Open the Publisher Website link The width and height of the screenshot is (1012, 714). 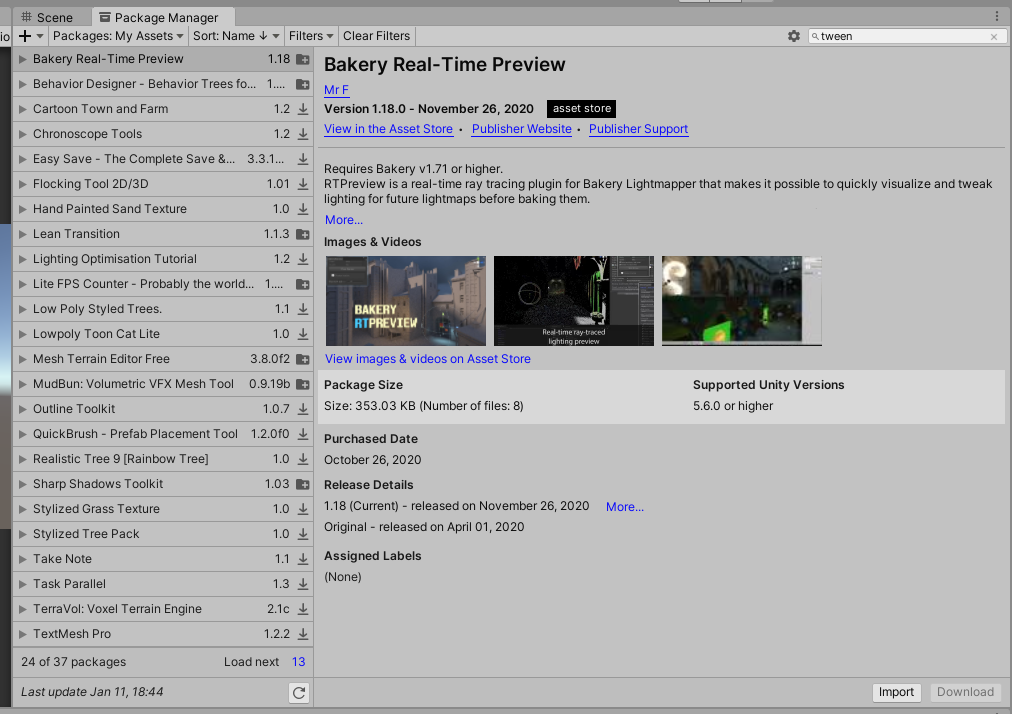(521, 129)
